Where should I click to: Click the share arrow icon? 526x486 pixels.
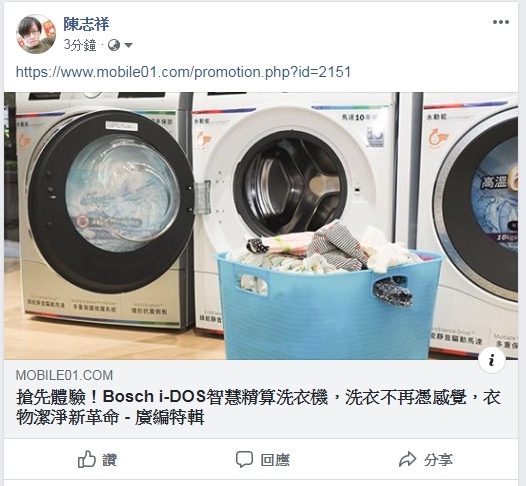407,459
